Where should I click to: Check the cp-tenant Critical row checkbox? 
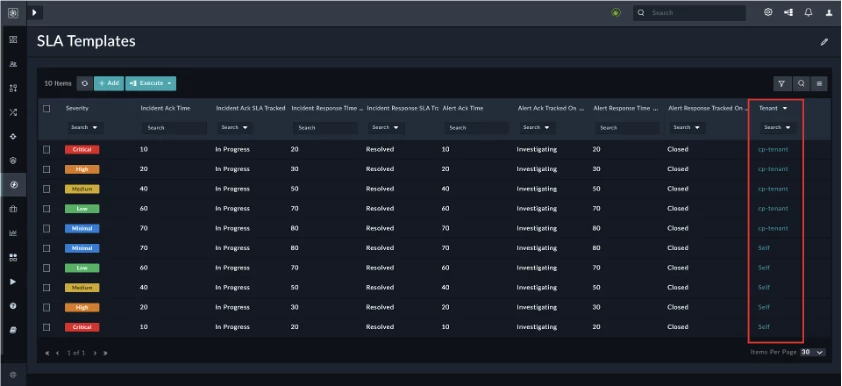tap(47, 149)
